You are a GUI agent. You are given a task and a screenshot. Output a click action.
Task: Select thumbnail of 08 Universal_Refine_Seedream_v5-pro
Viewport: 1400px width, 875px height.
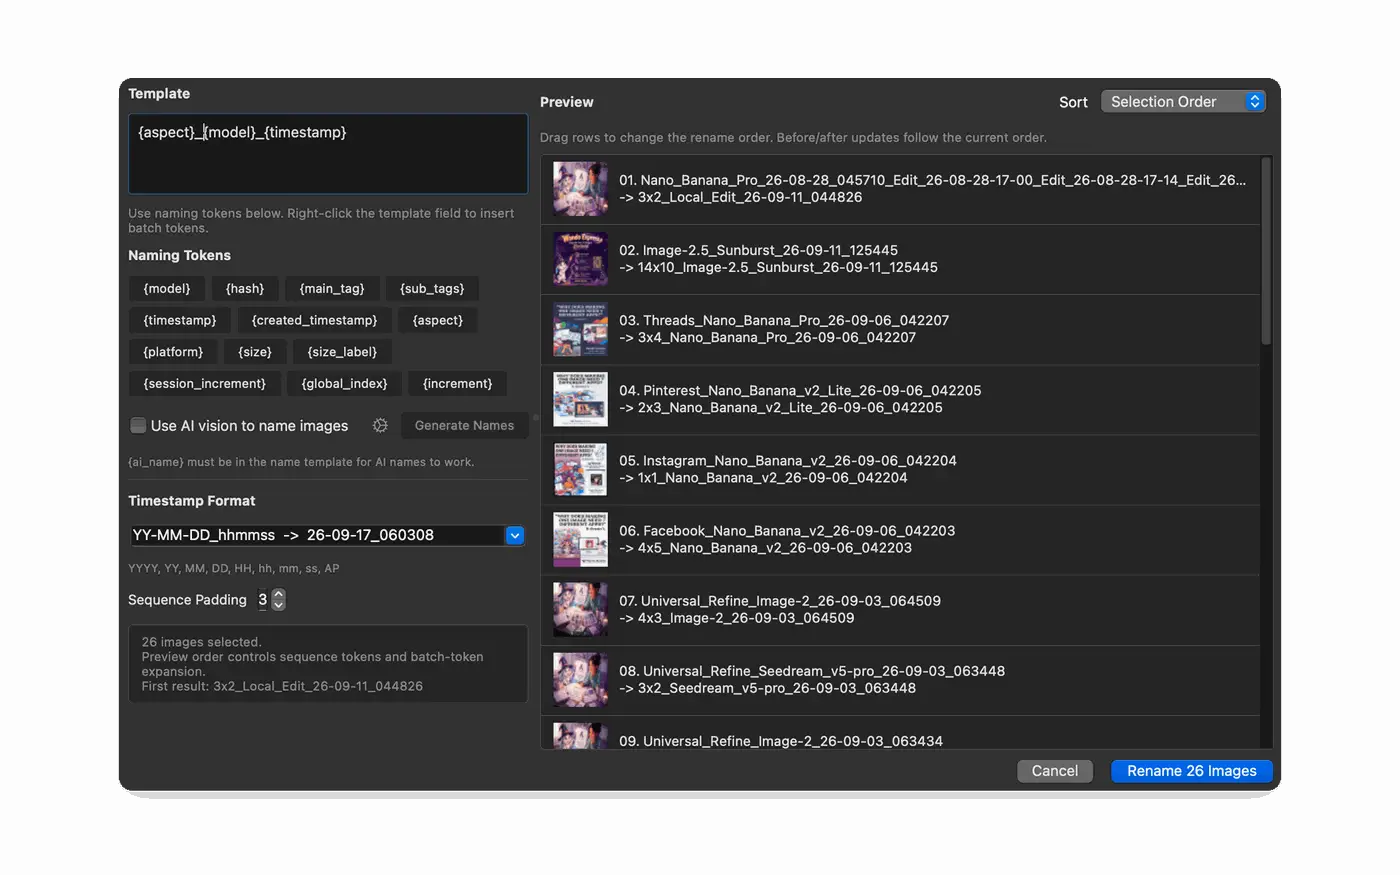click(x=580, y=679)
